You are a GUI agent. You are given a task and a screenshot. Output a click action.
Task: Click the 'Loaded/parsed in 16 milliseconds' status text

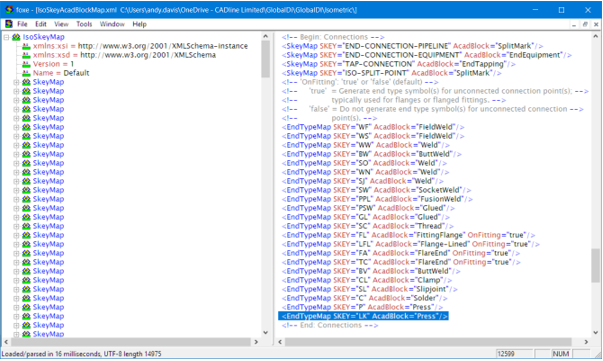(x=82, y=354)
